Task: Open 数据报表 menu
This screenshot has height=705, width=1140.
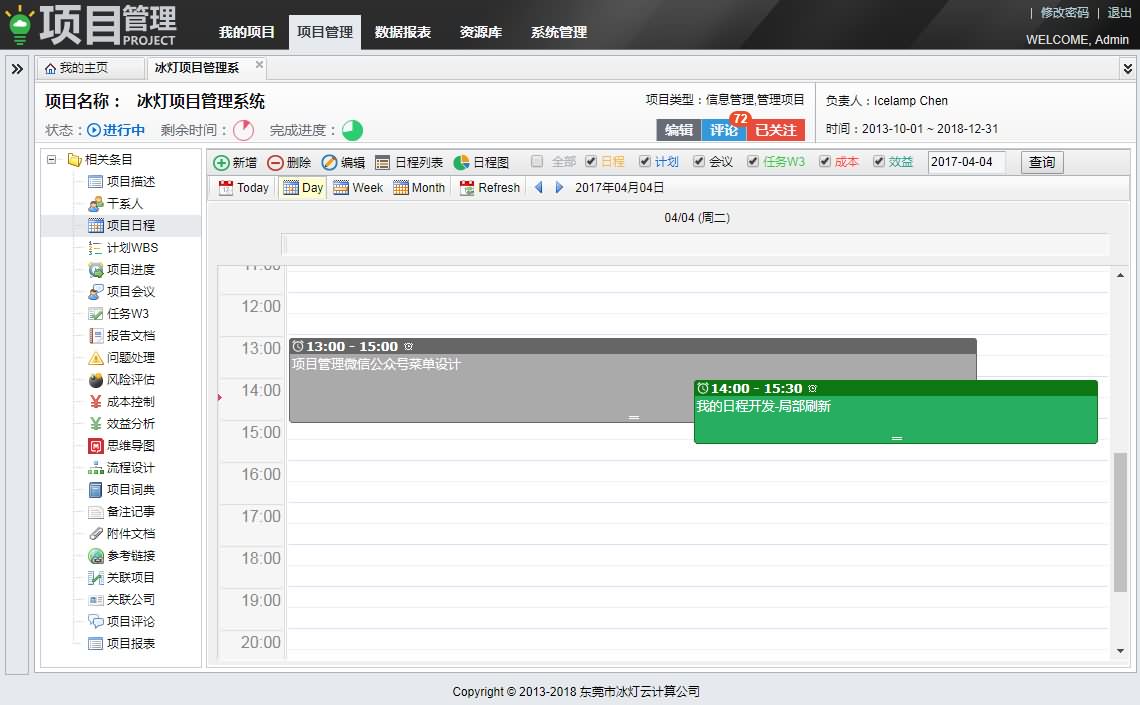Action: tap(403, 32)
